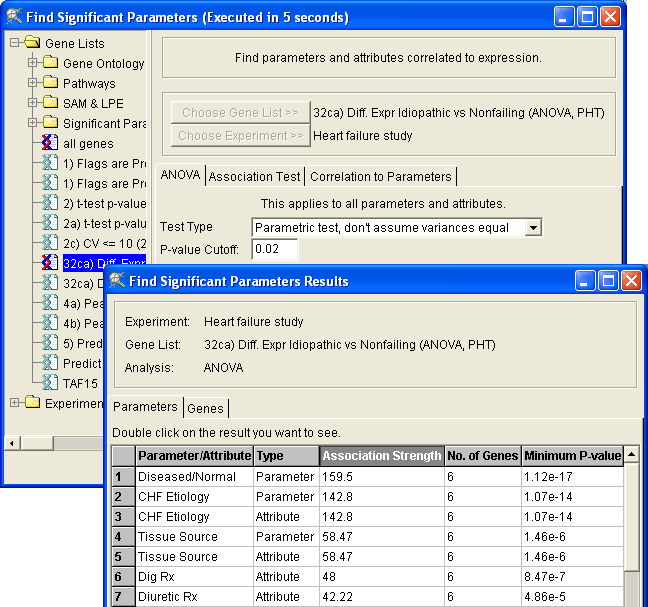Click the TAF15 gene list icon
The height and width of the screenshot is (607, 648).
(50, 382)
